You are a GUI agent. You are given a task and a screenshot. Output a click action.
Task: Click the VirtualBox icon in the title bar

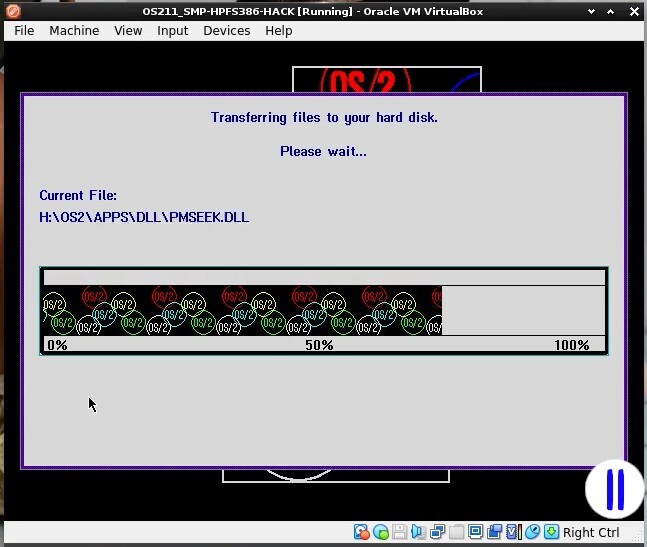(13, 11)
